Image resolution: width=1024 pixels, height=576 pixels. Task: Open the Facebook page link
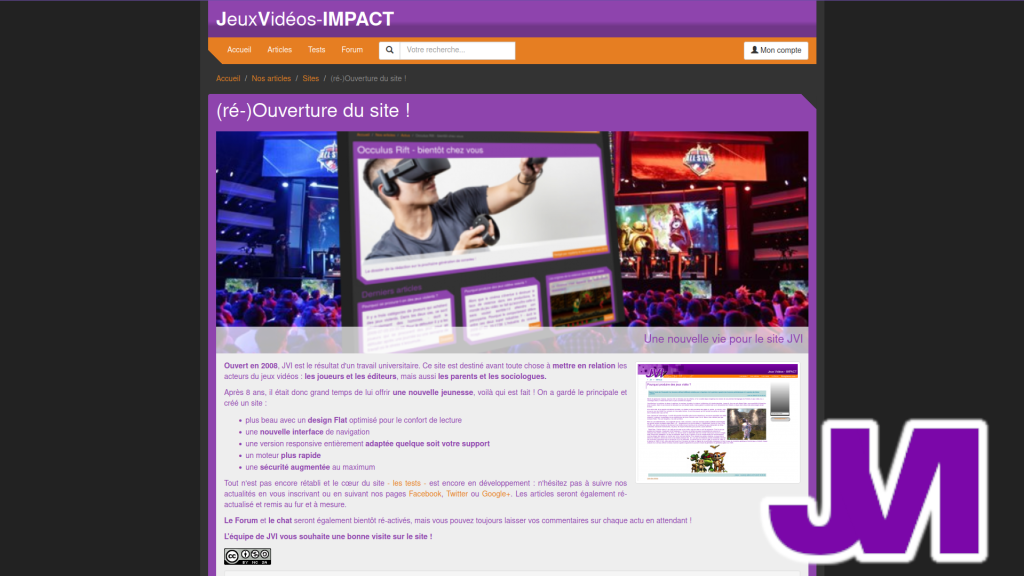[424, 494]
